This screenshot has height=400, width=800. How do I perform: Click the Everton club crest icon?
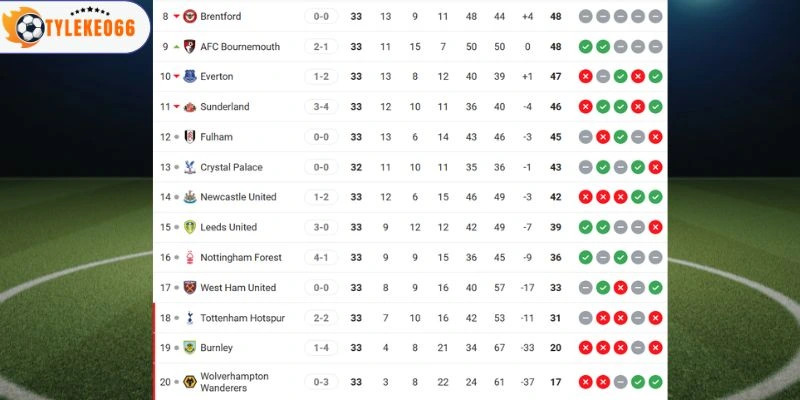tap(190, 77)
